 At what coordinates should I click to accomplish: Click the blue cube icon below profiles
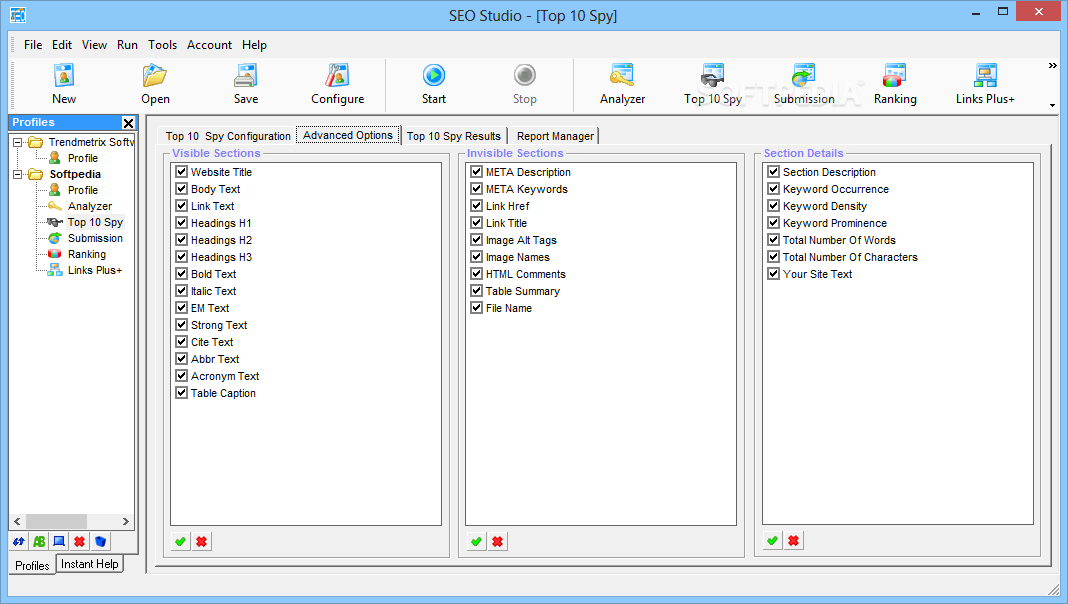(x=100, y=541)
